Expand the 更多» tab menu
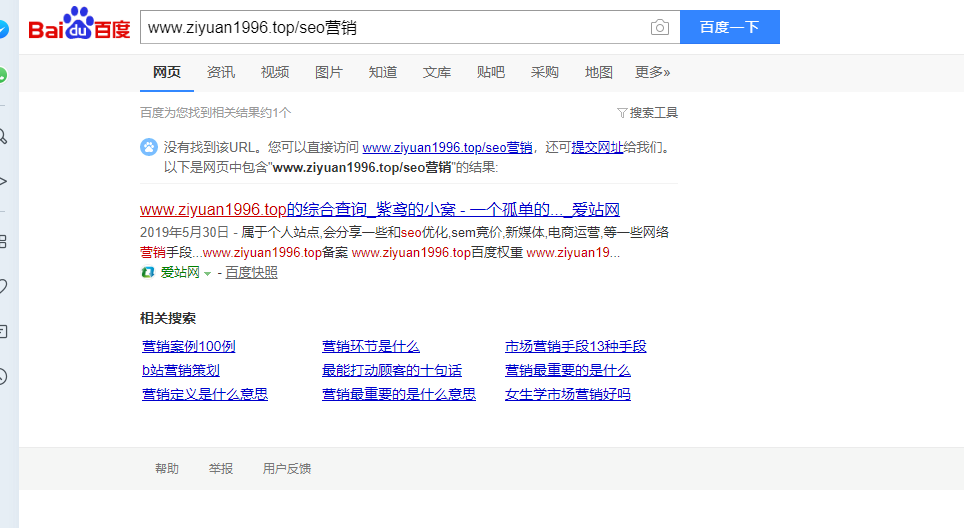Image resolution: width=964 pixels, height=528 pixels. 652,73
